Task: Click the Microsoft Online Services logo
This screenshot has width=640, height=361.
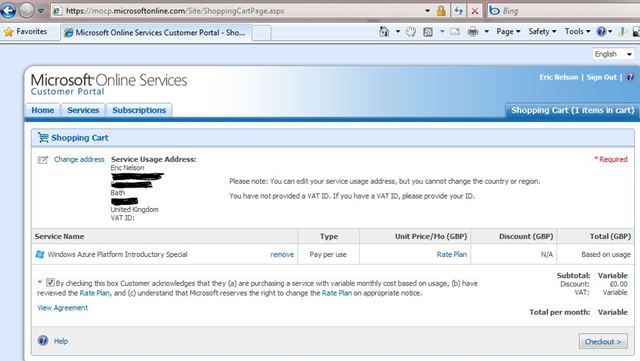Action: pos(109,84)
